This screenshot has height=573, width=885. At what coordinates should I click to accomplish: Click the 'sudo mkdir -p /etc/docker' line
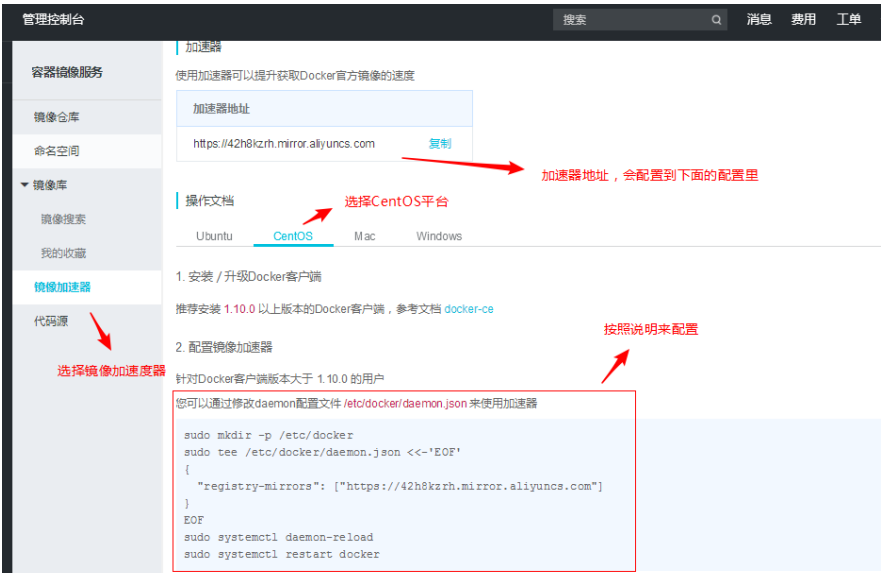[x=269, y=435]
